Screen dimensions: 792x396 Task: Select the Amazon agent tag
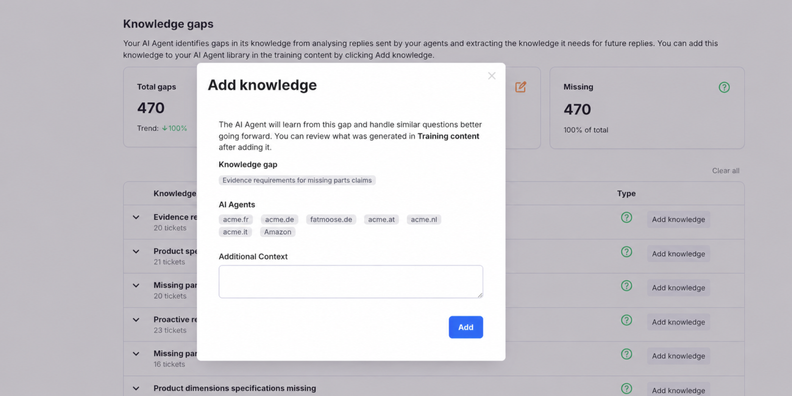click(278, 232)
